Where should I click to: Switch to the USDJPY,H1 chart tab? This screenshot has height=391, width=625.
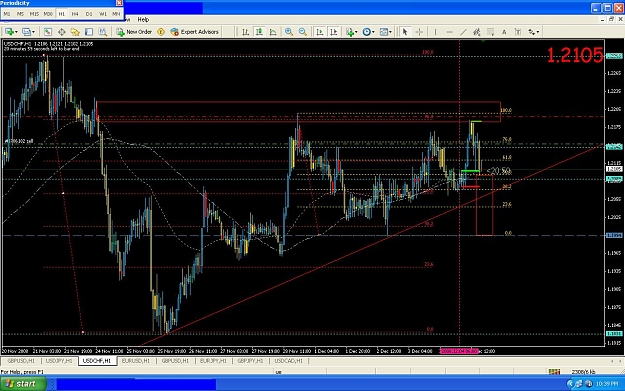(59, 361)
